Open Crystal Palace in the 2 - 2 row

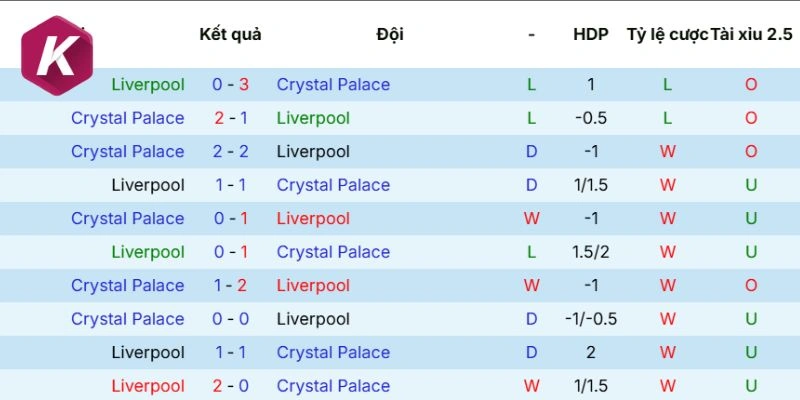(128, 152)
